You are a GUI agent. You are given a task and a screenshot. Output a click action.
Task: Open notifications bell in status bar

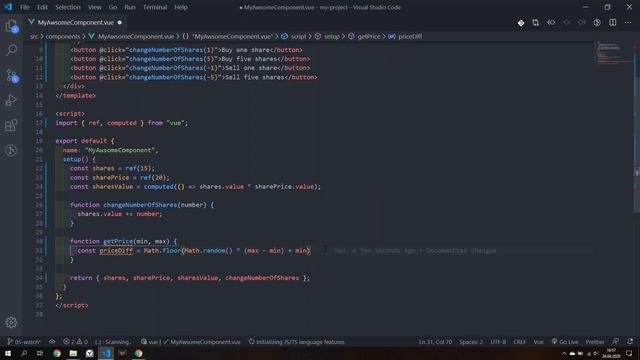630,342
